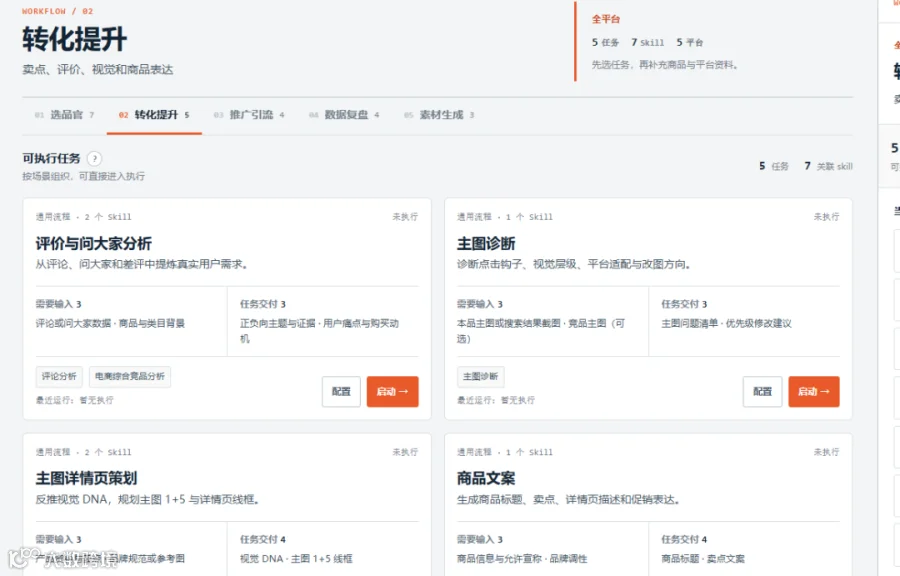This screenshot has width=900, height=576.
Task: Click 任务交付 3 in 评价与问大家分析 card
Action: coord(263,304)
